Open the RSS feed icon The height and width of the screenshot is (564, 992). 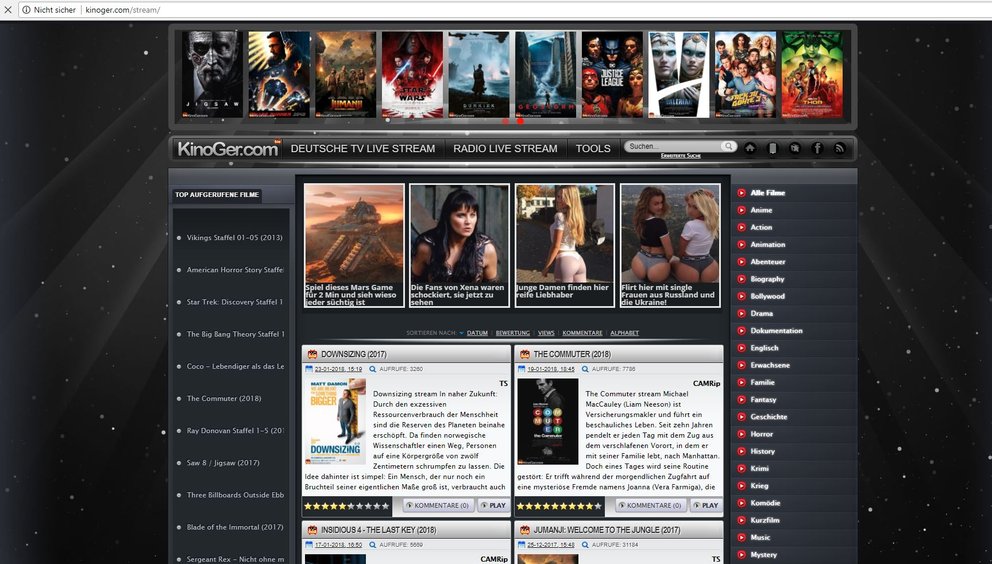tap(840, 148)
